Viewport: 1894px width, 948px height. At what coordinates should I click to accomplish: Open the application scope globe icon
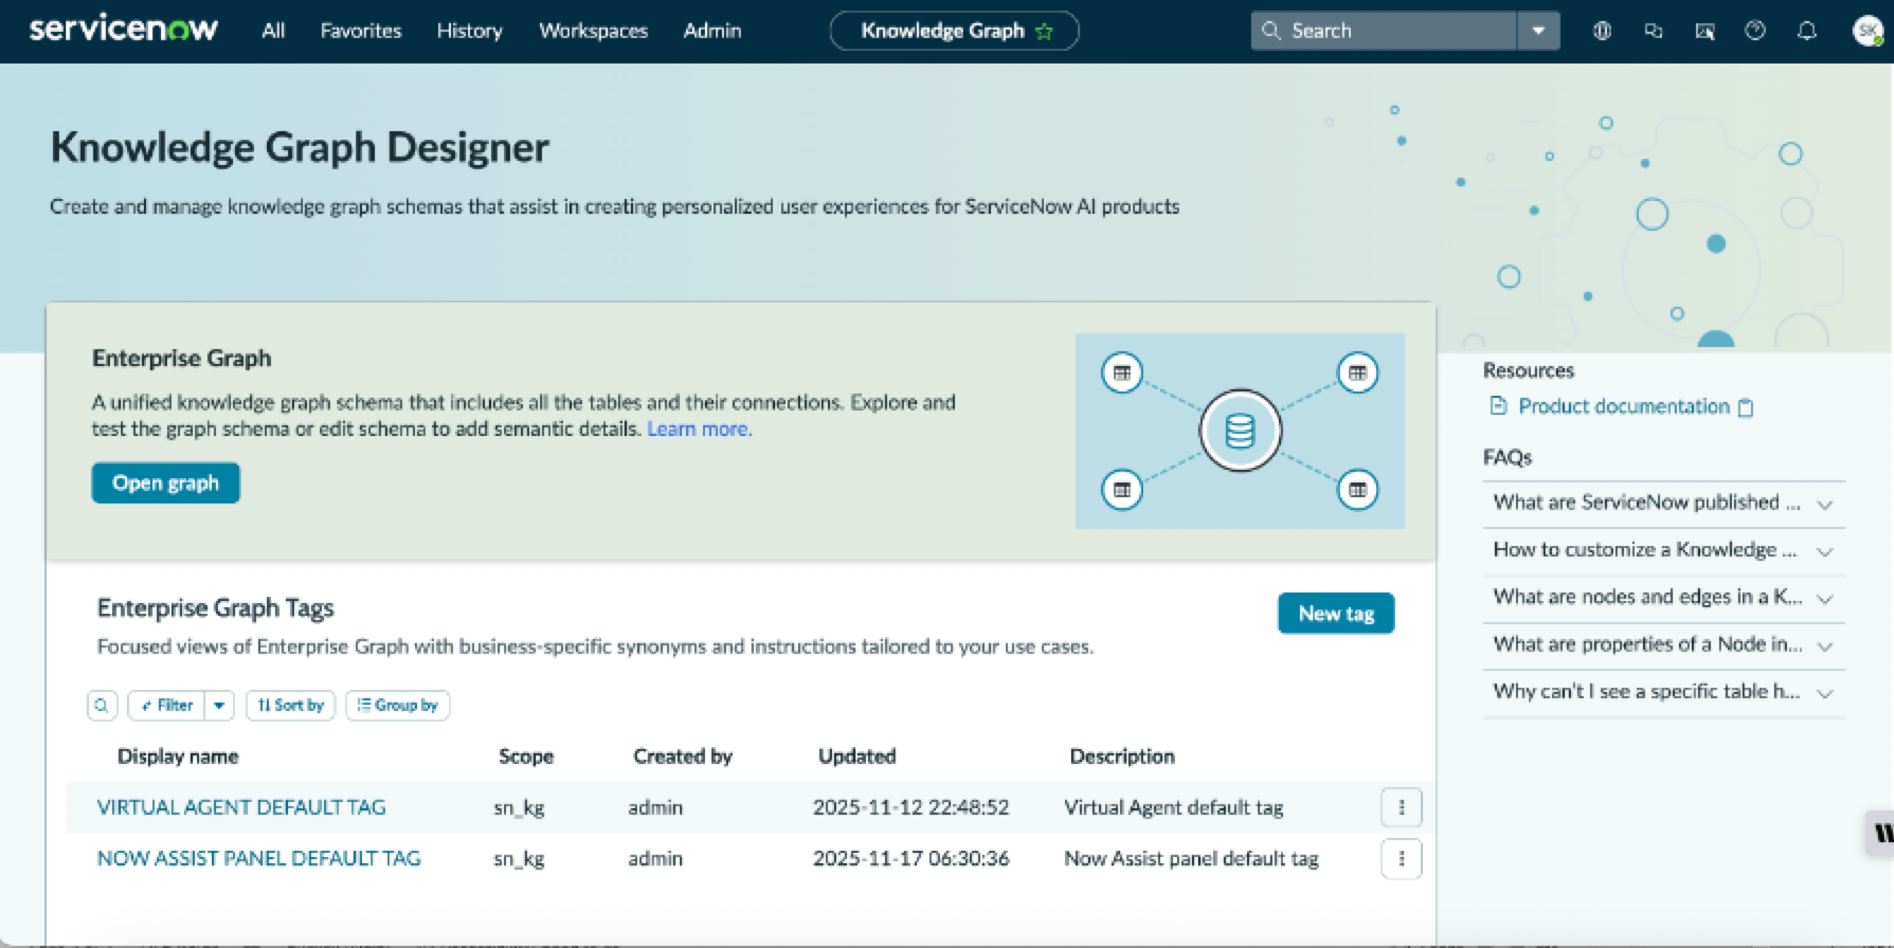pos(1602,31)
